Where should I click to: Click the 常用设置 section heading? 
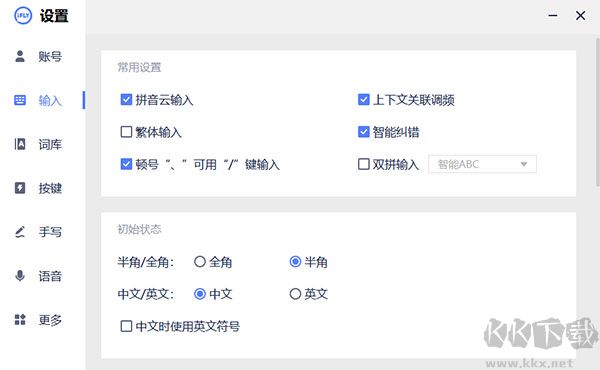pyautogui.click(x=139, y=67)
